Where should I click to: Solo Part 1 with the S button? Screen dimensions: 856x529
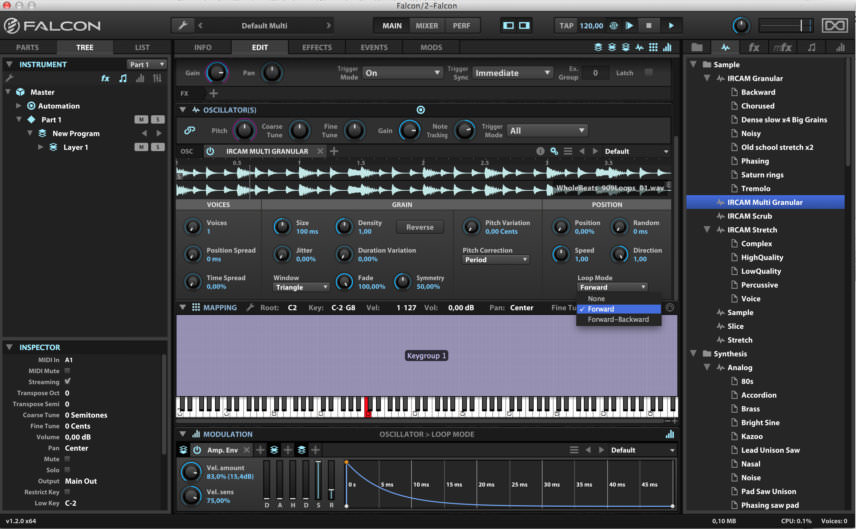(x=157, y=120)
